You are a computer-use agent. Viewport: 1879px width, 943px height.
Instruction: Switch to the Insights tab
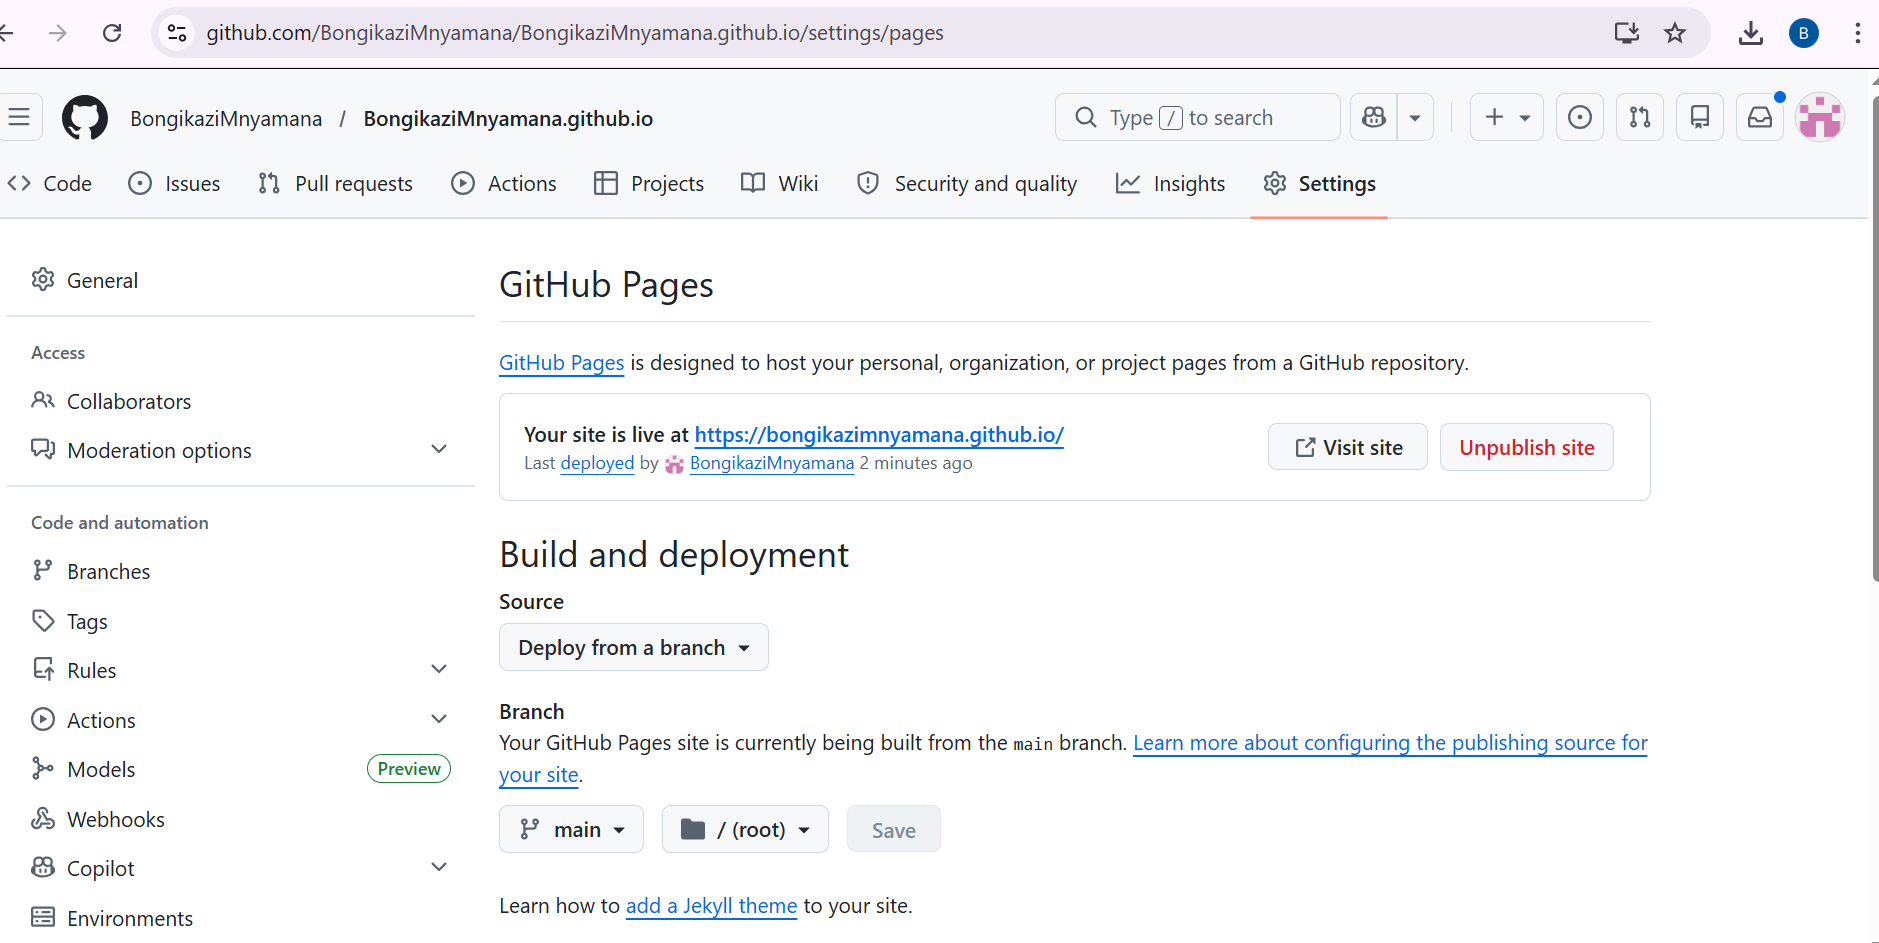pyautogui.click(x=1171, y=183)
